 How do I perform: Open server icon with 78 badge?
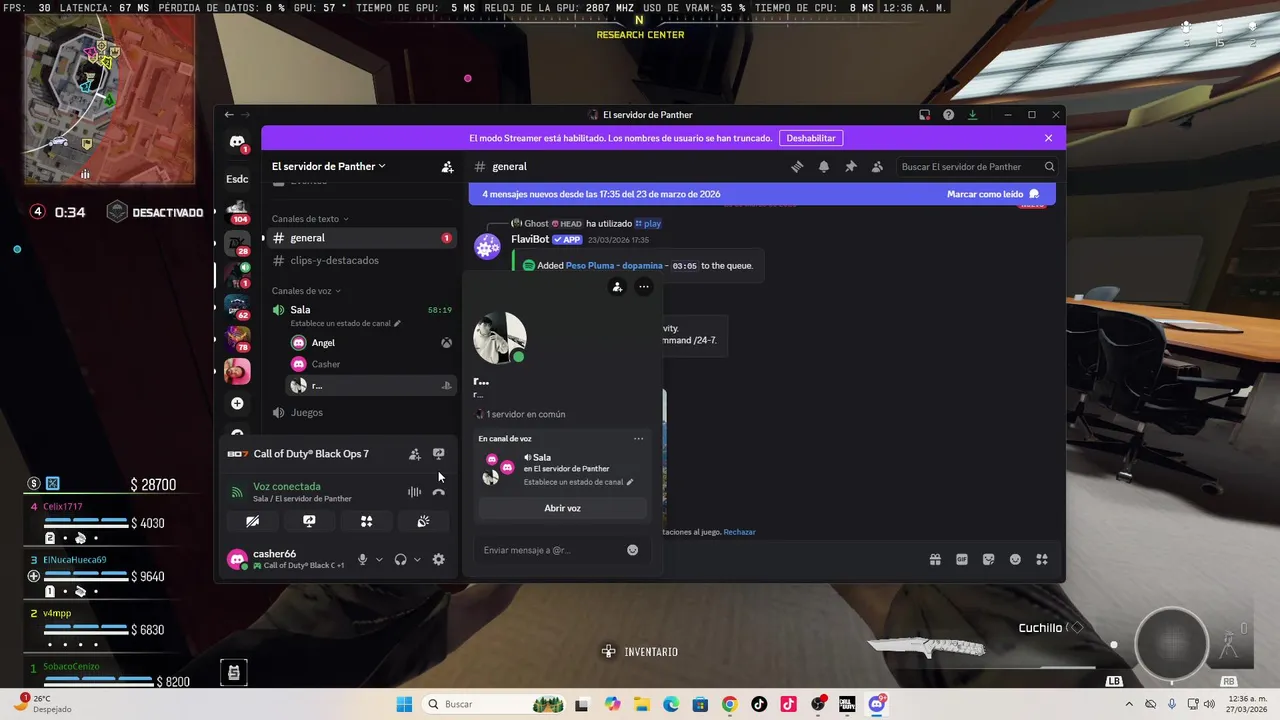point(237,339)
